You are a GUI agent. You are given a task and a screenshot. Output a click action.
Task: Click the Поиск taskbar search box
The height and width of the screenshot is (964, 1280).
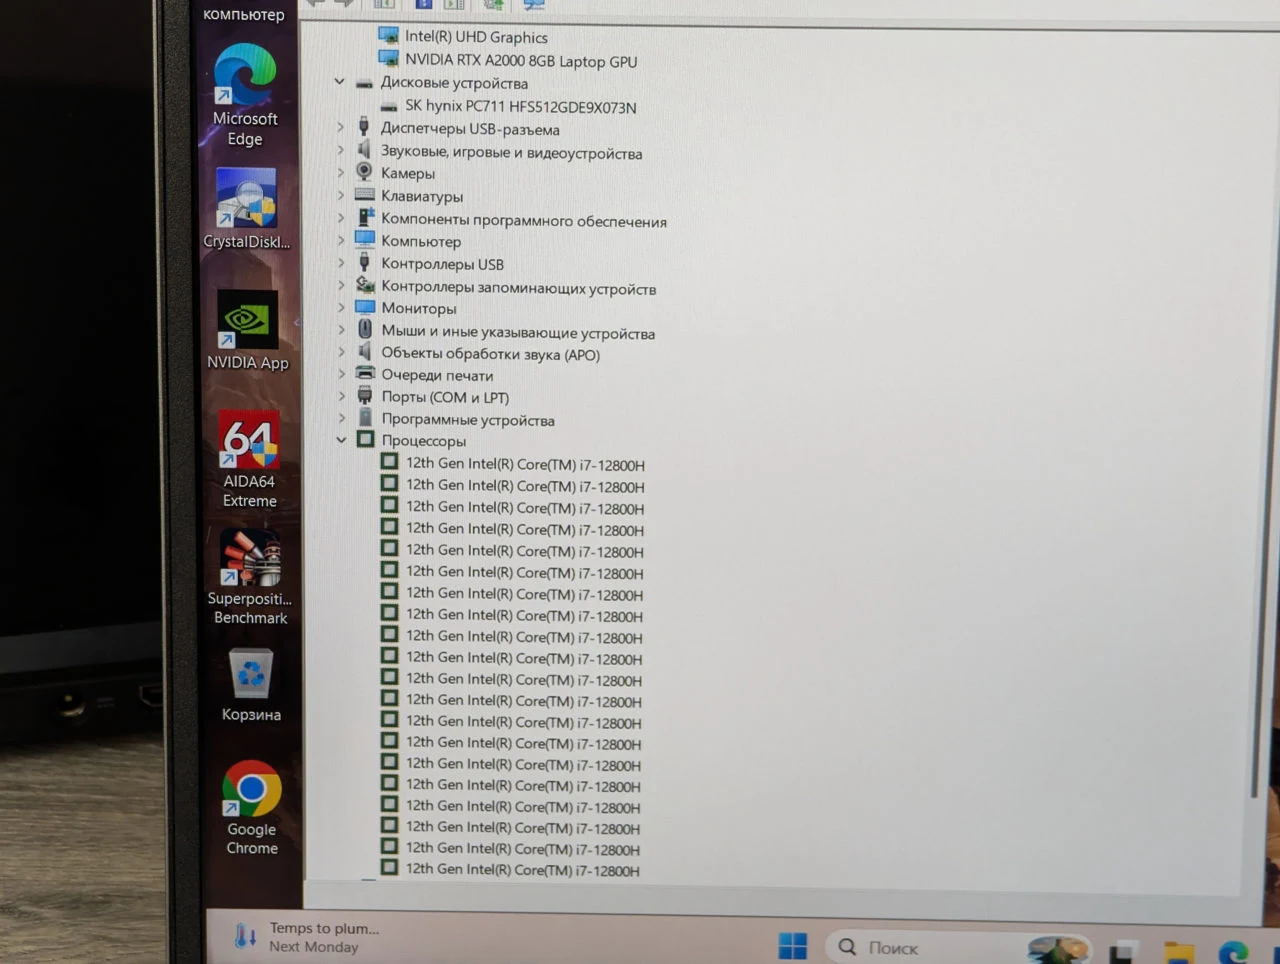925,947
